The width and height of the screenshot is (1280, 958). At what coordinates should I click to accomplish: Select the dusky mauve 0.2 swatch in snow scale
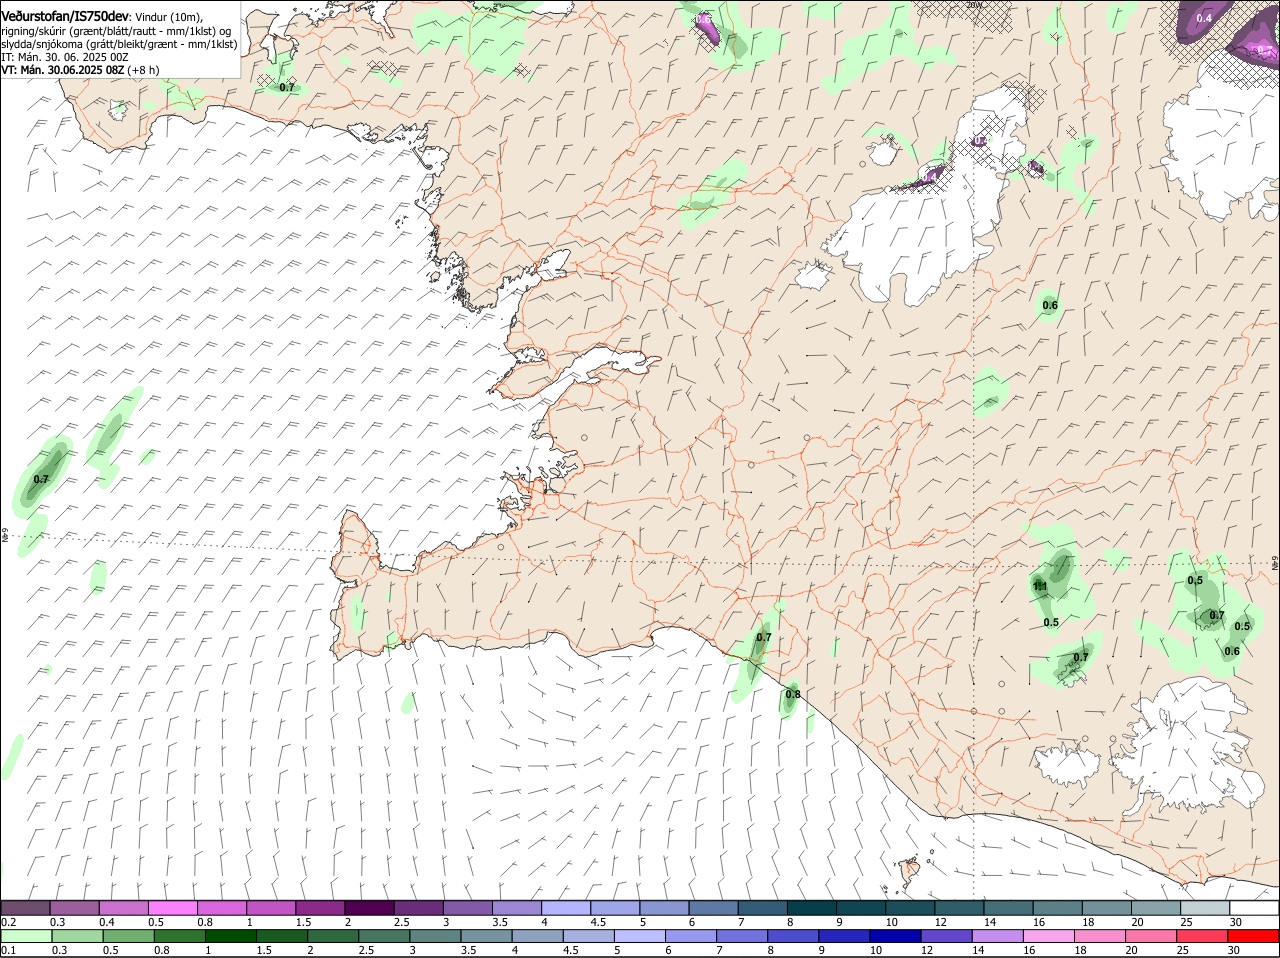coord(26,908)
